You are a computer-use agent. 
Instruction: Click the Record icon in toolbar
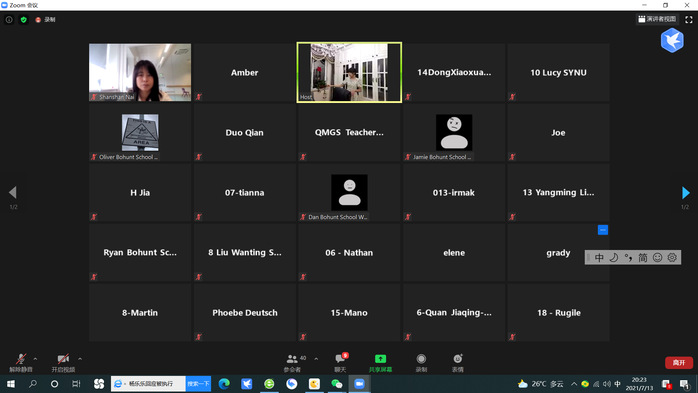tap(421, 359)
